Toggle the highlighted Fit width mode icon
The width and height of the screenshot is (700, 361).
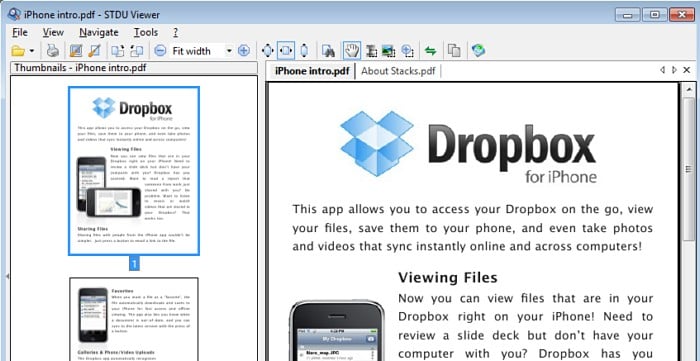286,51
